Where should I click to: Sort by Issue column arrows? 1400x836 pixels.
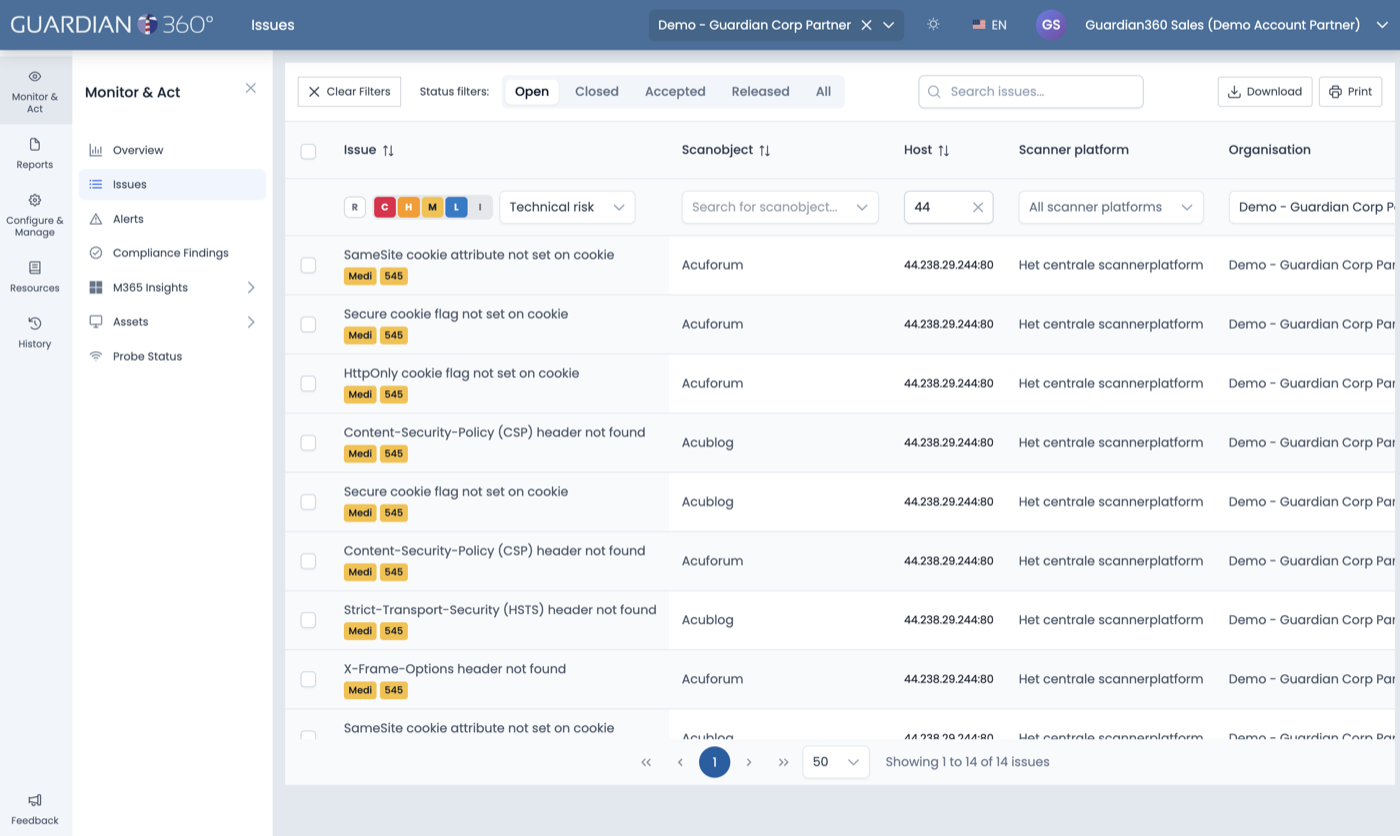[x=388, y=150]
